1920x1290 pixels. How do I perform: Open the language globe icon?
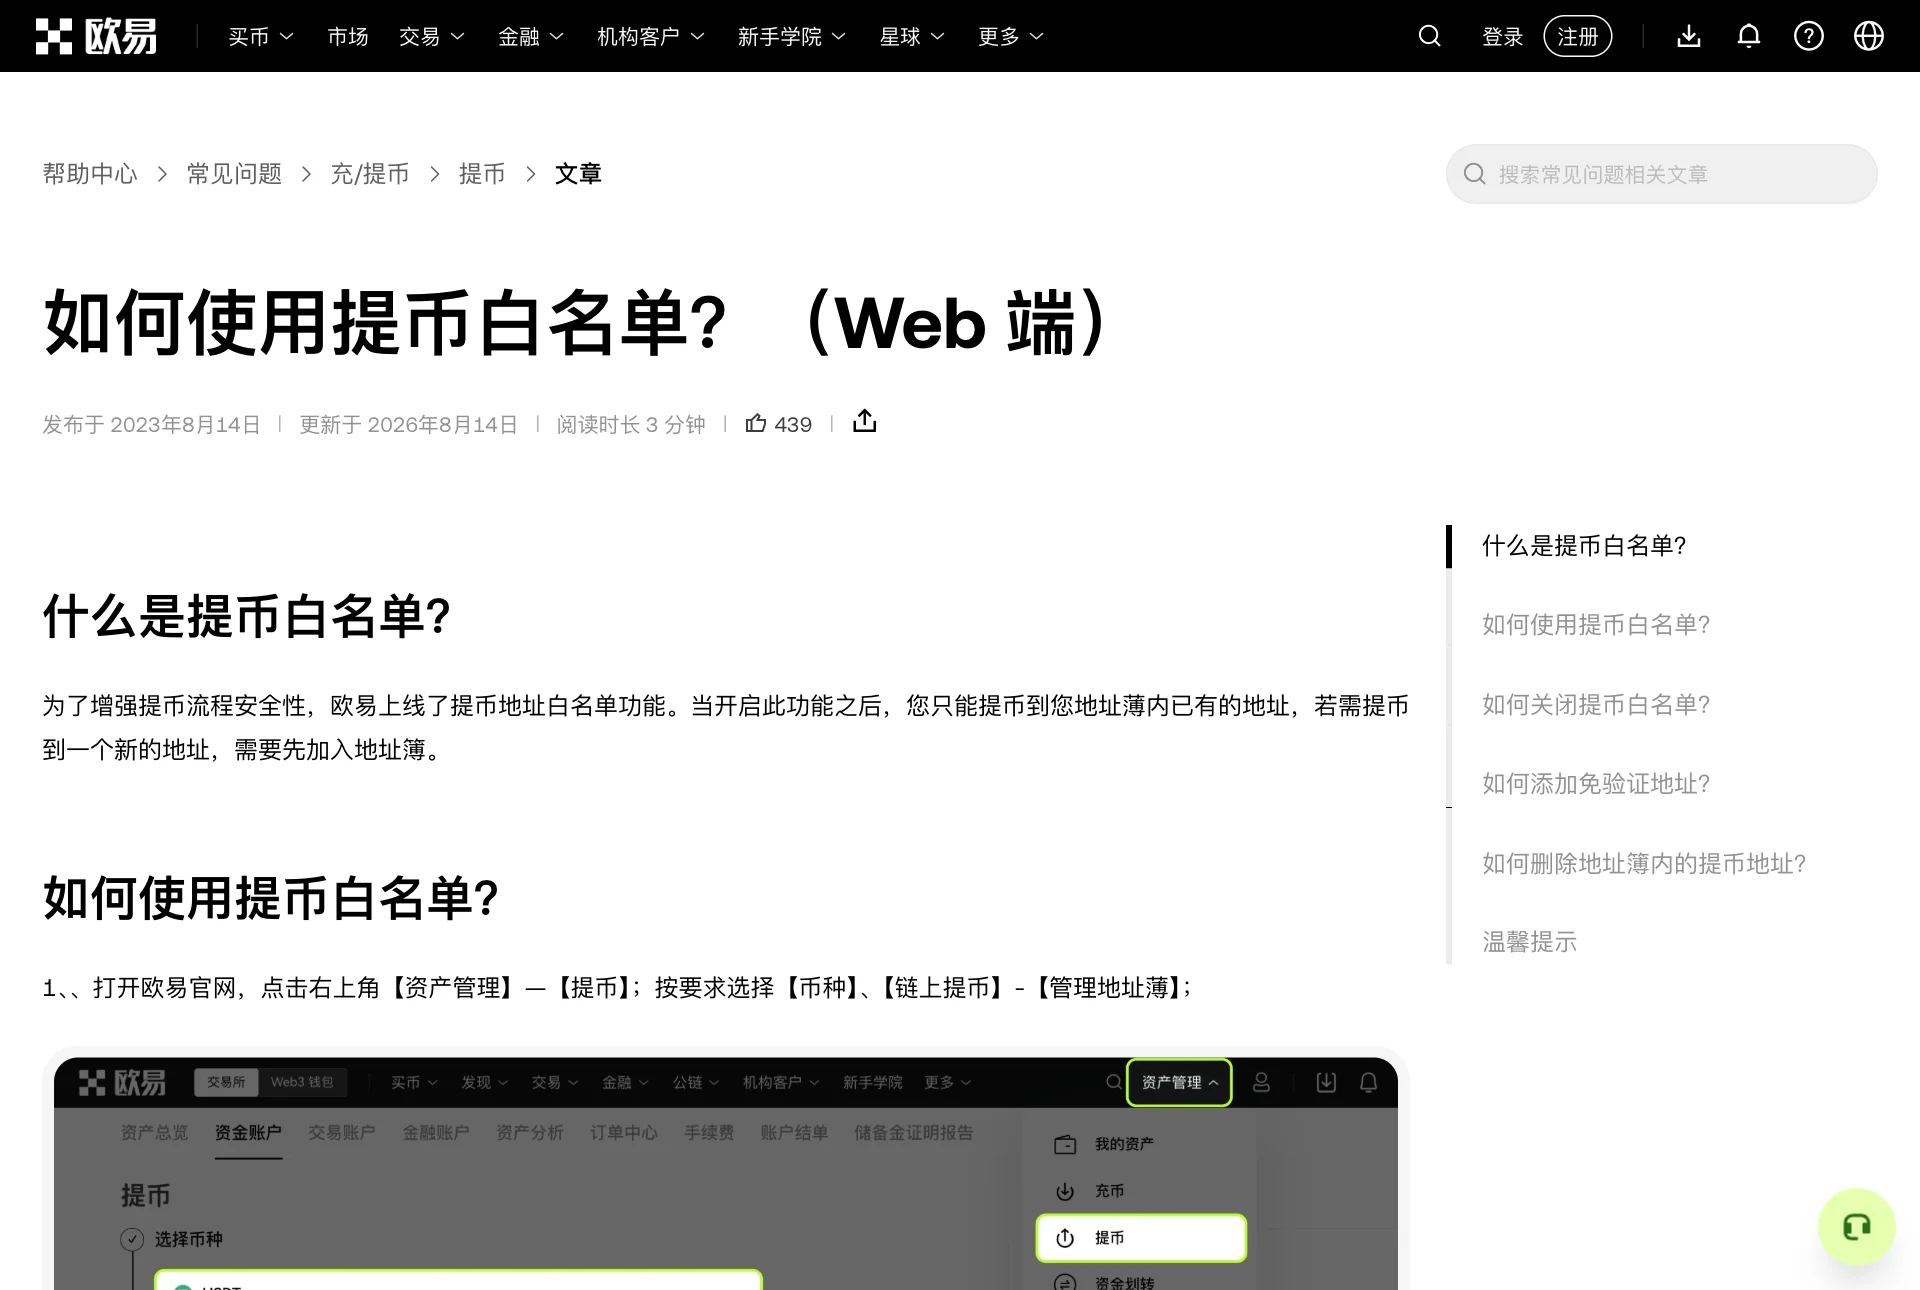point(1869,36)
